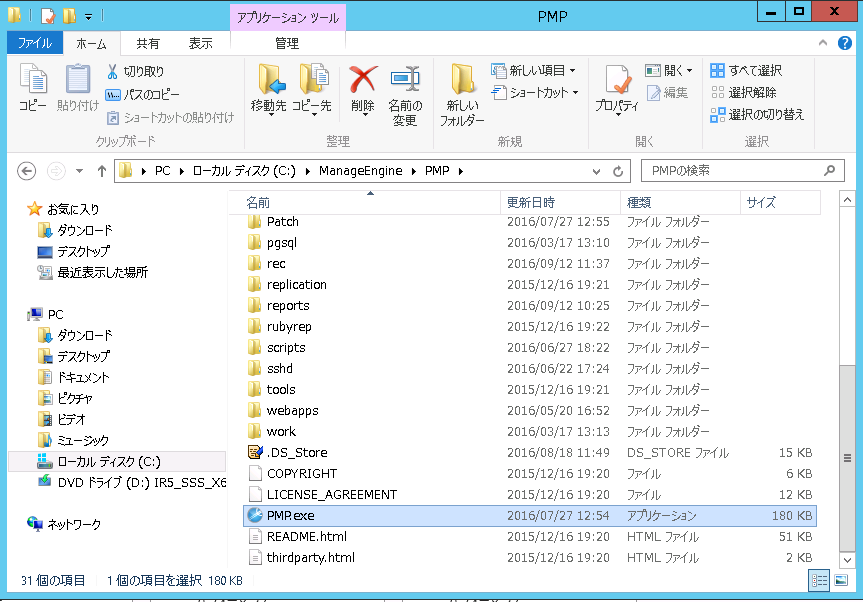
Task: Switch to Share (共有) tab
Action: 148,43
